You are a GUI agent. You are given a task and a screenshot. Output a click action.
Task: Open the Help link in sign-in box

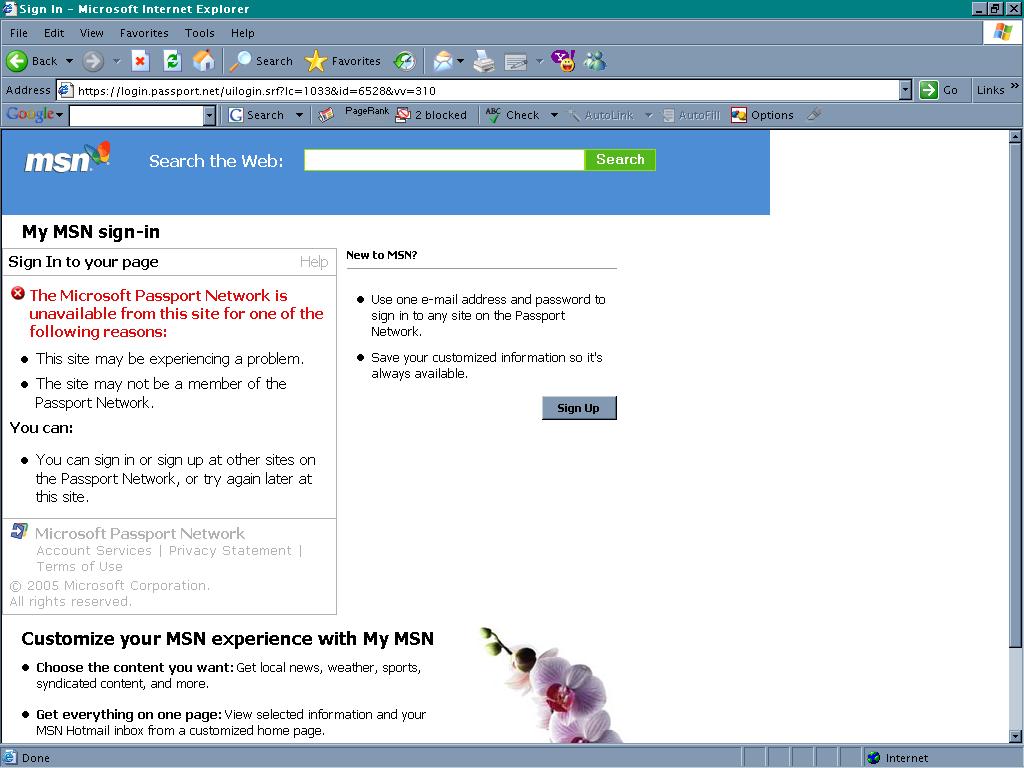point(313,262)
